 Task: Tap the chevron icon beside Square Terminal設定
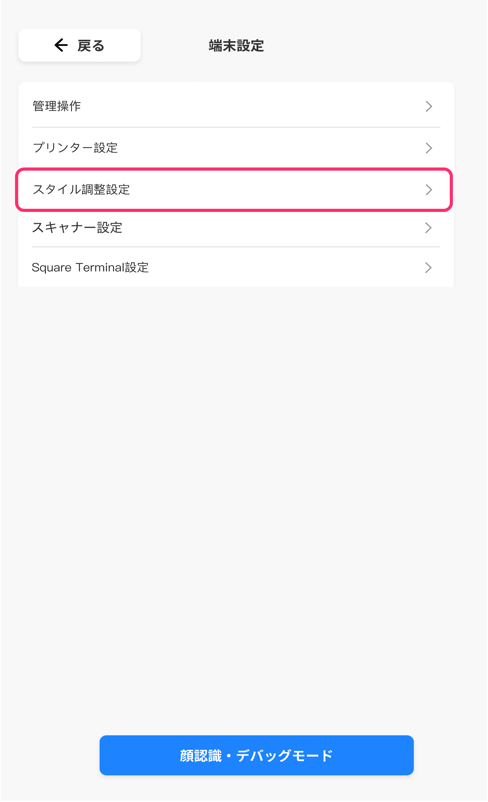(429, 268)
